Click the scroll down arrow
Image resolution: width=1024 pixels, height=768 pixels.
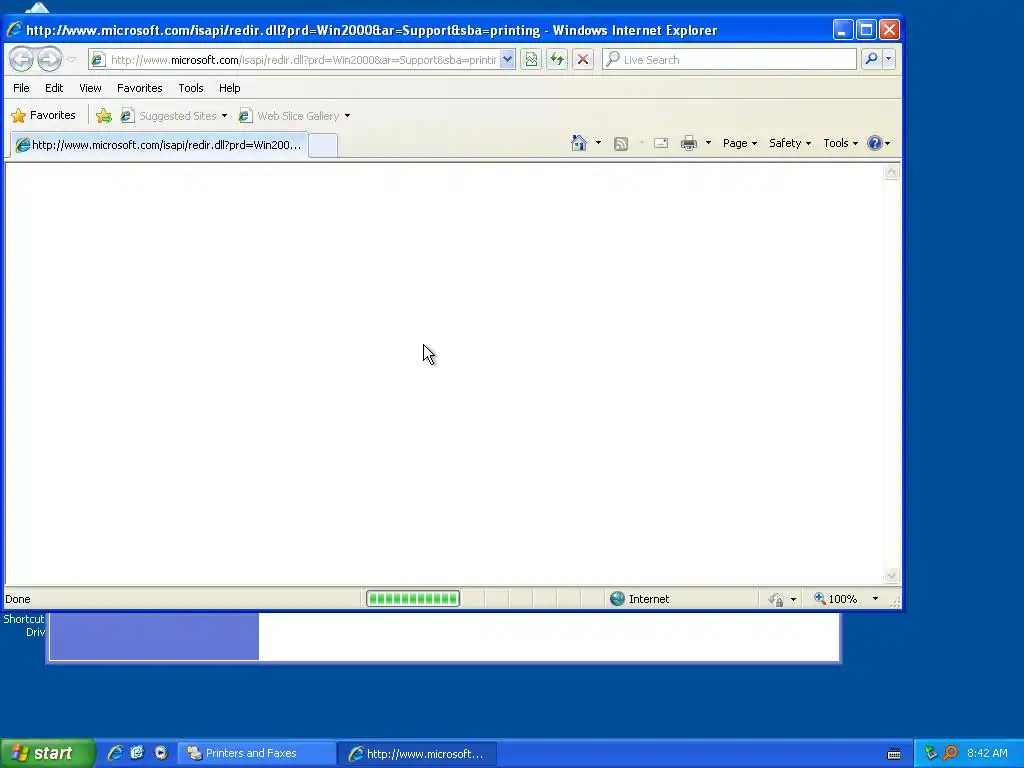point(891,575)
